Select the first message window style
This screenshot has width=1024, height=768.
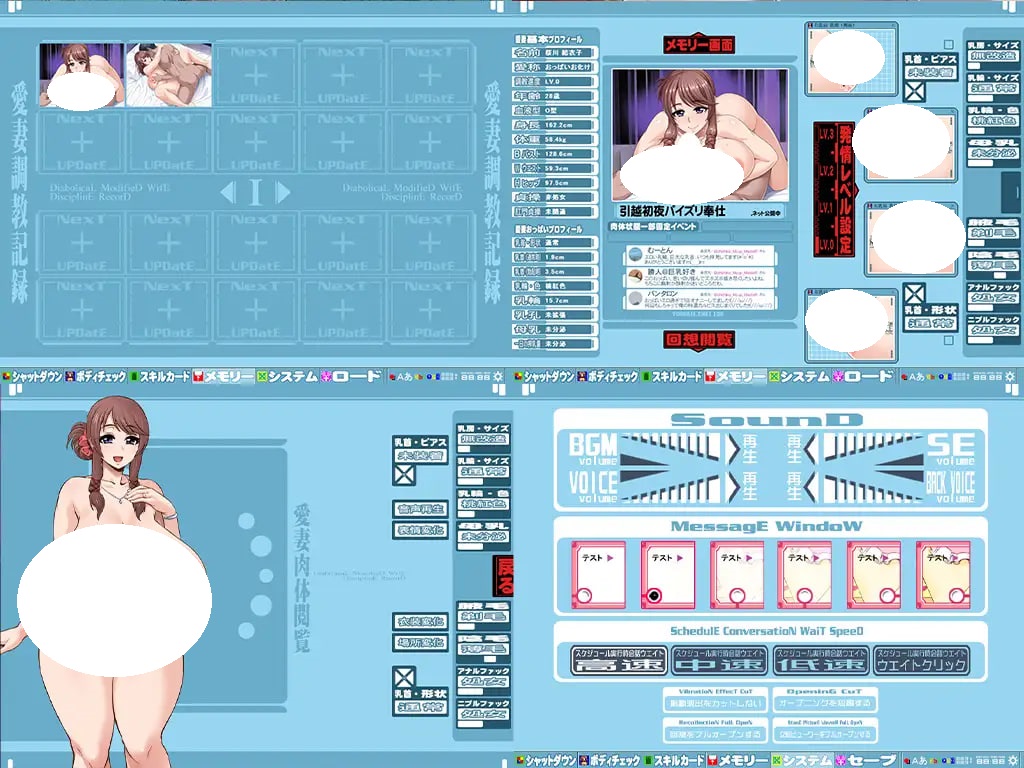(x=597, y=575)
